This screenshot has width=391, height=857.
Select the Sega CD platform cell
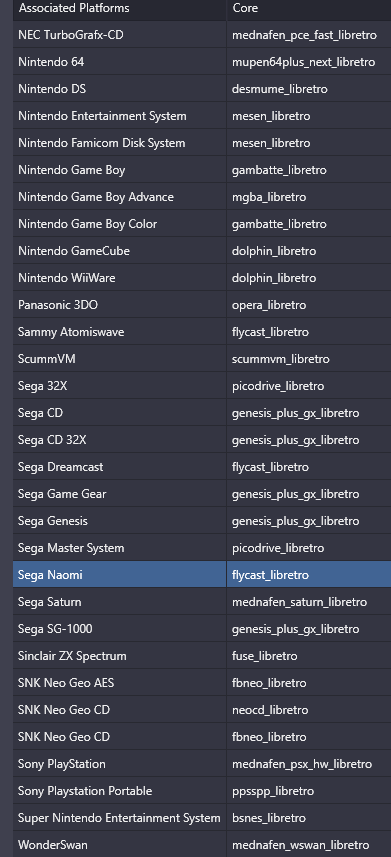click(x=120, y=413)
